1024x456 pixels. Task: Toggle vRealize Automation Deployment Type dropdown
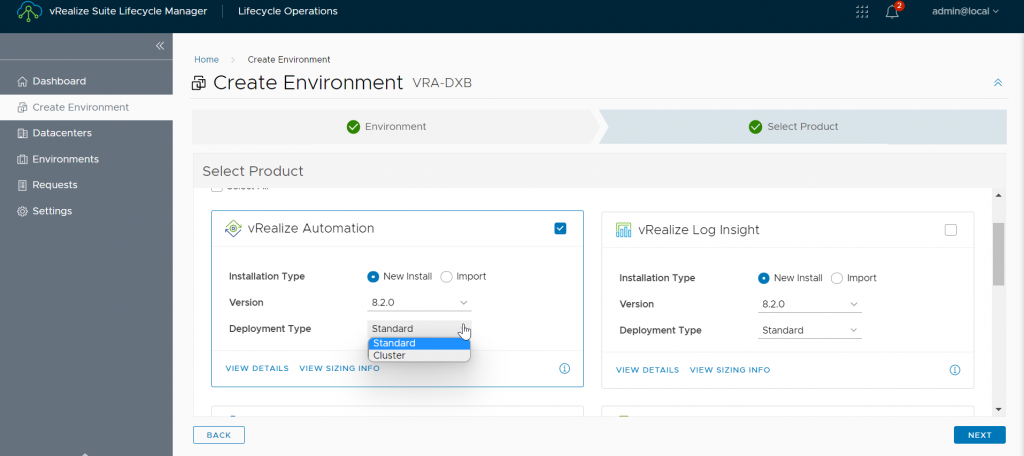coord(419,329)
